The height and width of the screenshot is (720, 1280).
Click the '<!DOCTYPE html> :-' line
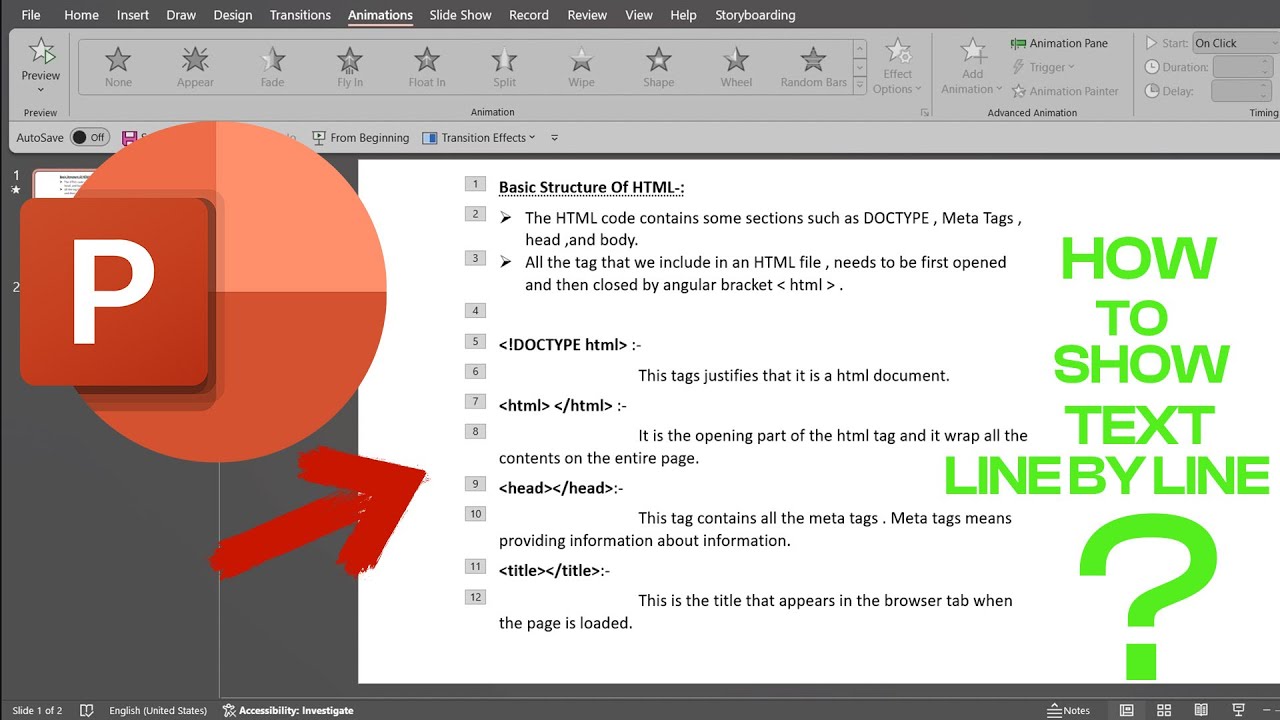pyautogui.click(x=570, y=345)
